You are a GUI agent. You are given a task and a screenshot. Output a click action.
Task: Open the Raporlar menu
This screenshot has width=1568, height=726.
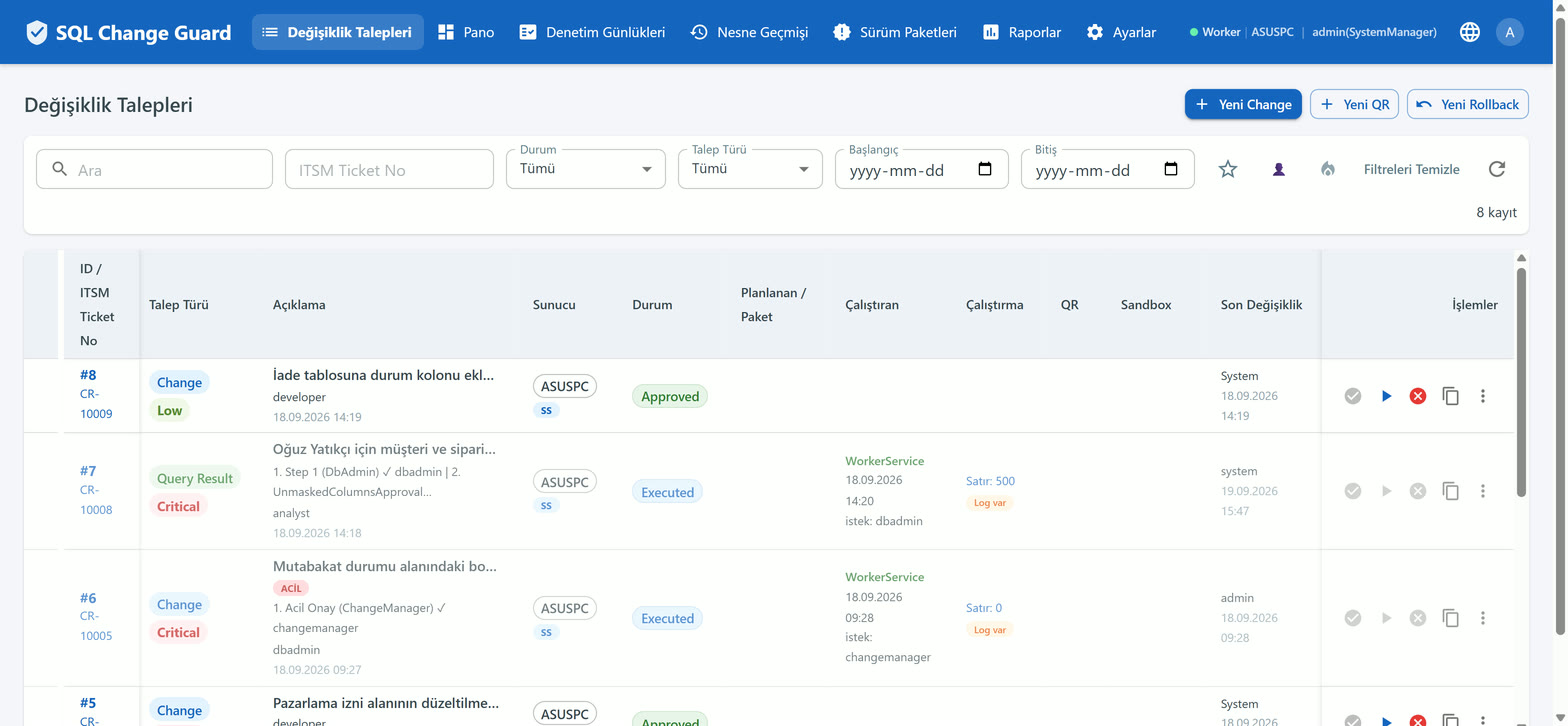(x=1021, y=32)
